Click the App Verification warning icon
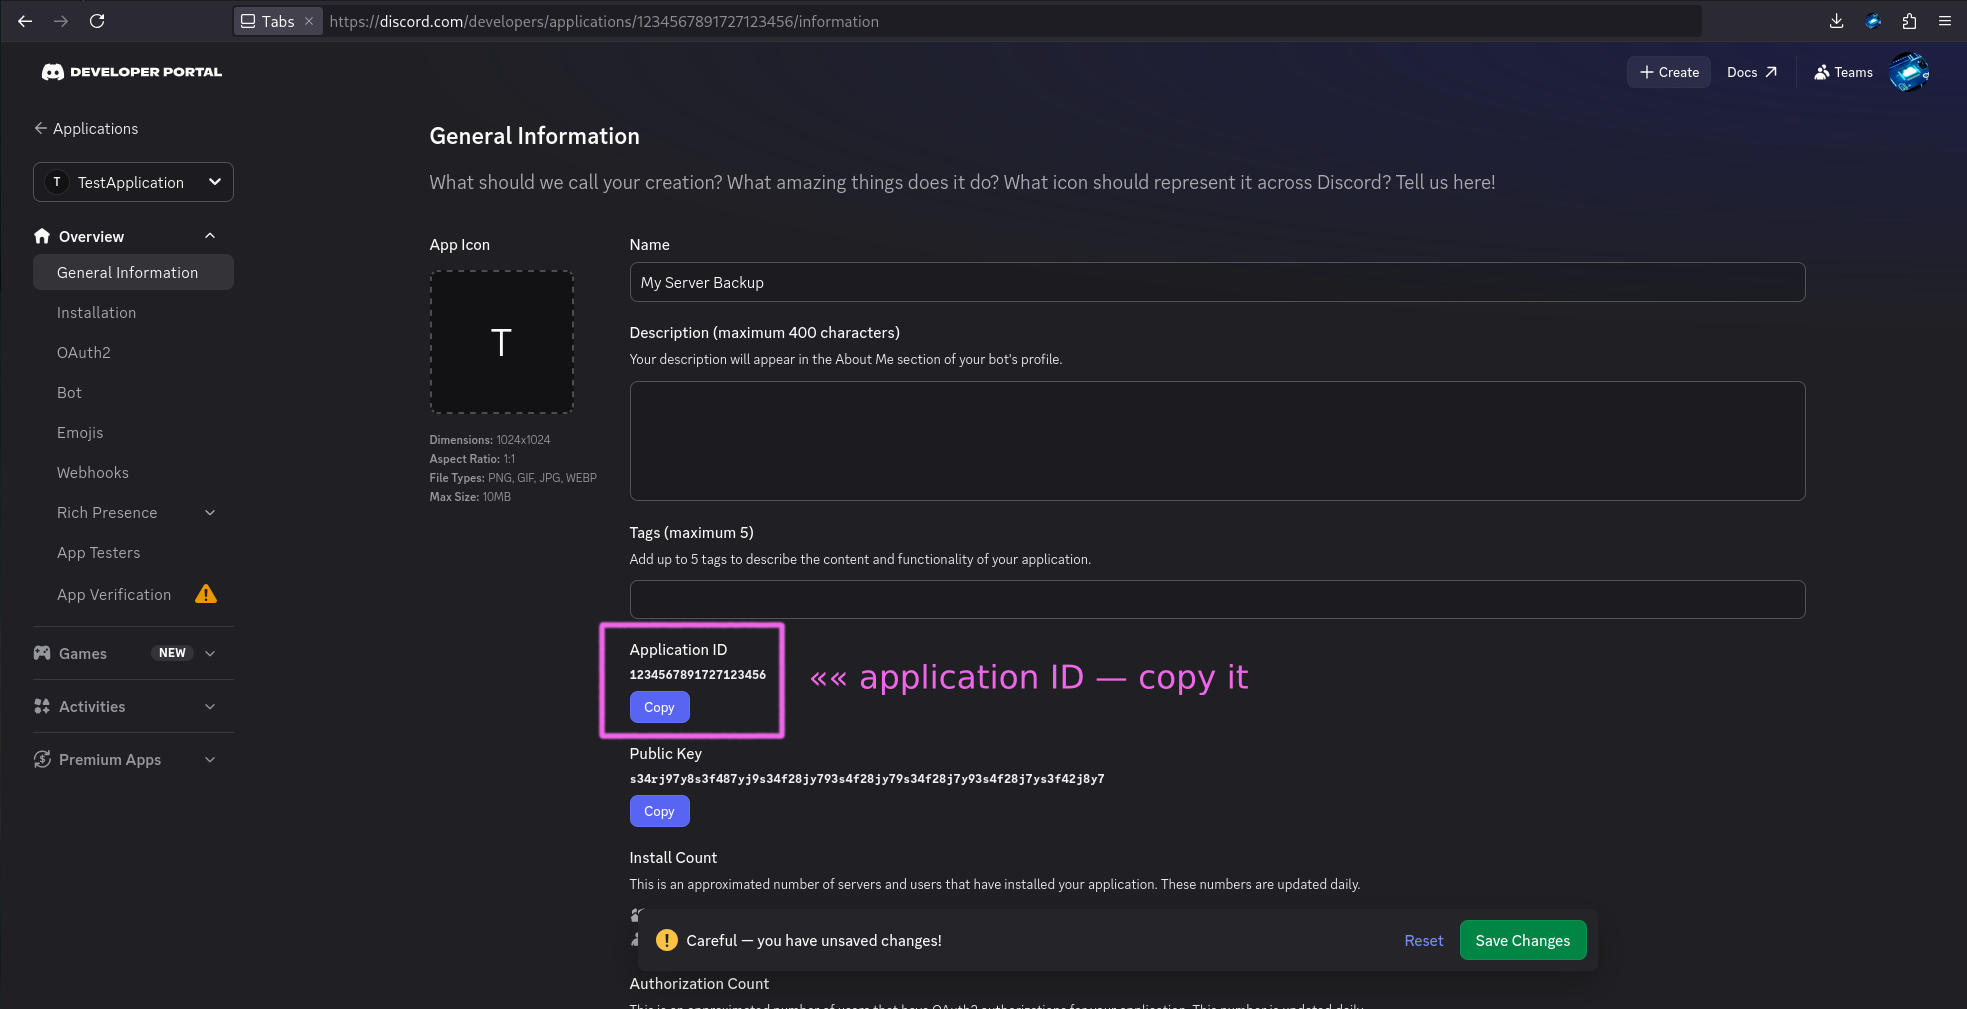This screenshot has width=1967, height=1009. [x=206, y=594]
